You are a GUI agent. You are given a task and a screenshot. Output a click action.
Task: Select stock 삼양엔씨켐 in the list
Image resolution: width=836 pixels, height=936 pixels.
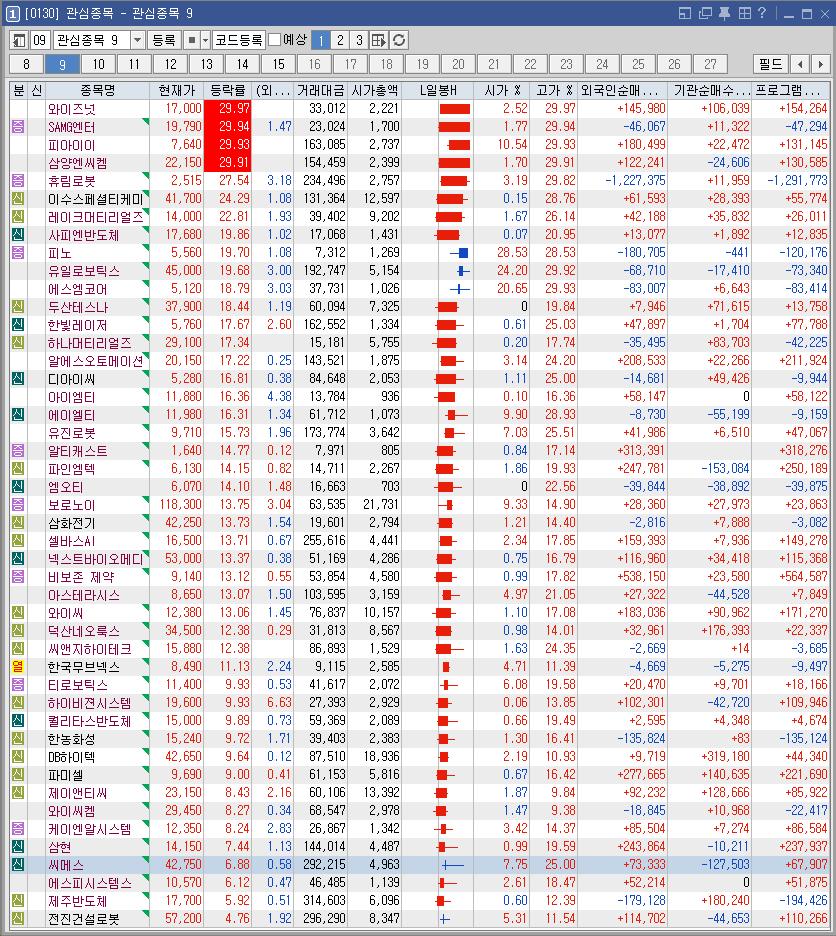[78, 162]
